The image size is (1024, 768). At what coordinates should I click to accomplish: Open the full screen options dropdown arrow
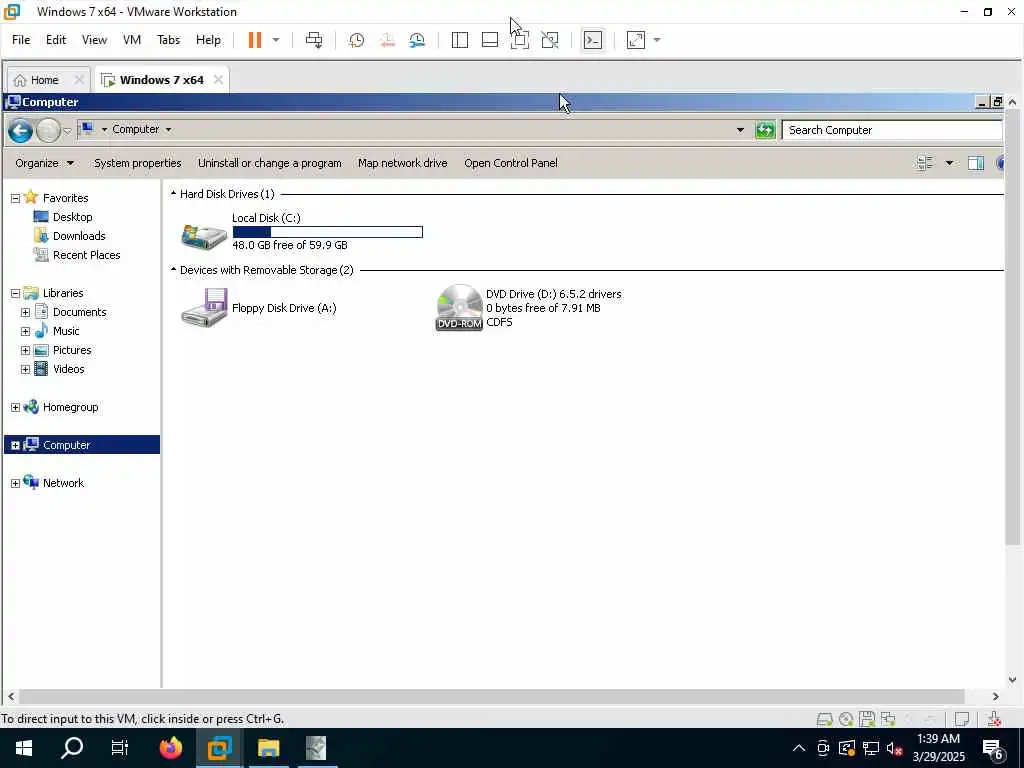pos(657,40)
